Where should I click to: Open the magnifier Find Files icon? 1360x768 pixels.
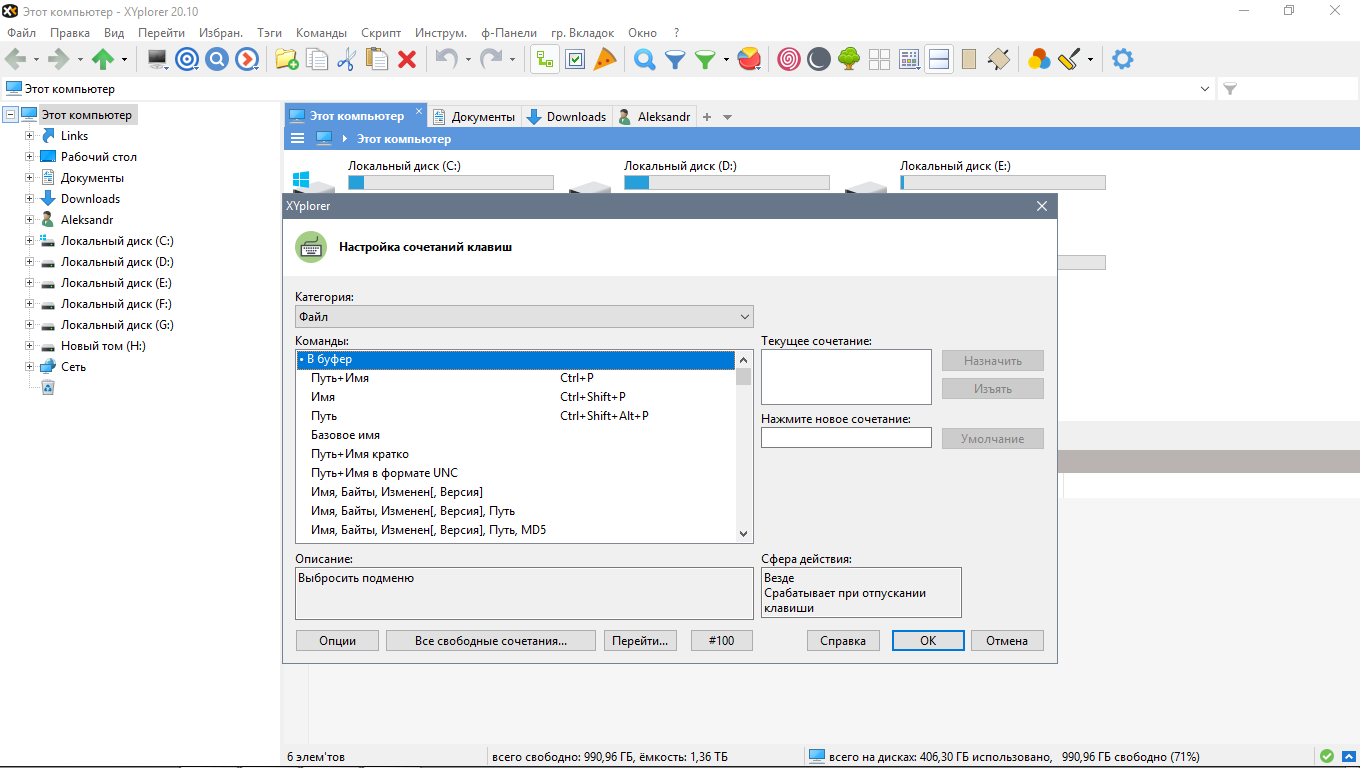point(645,59)
